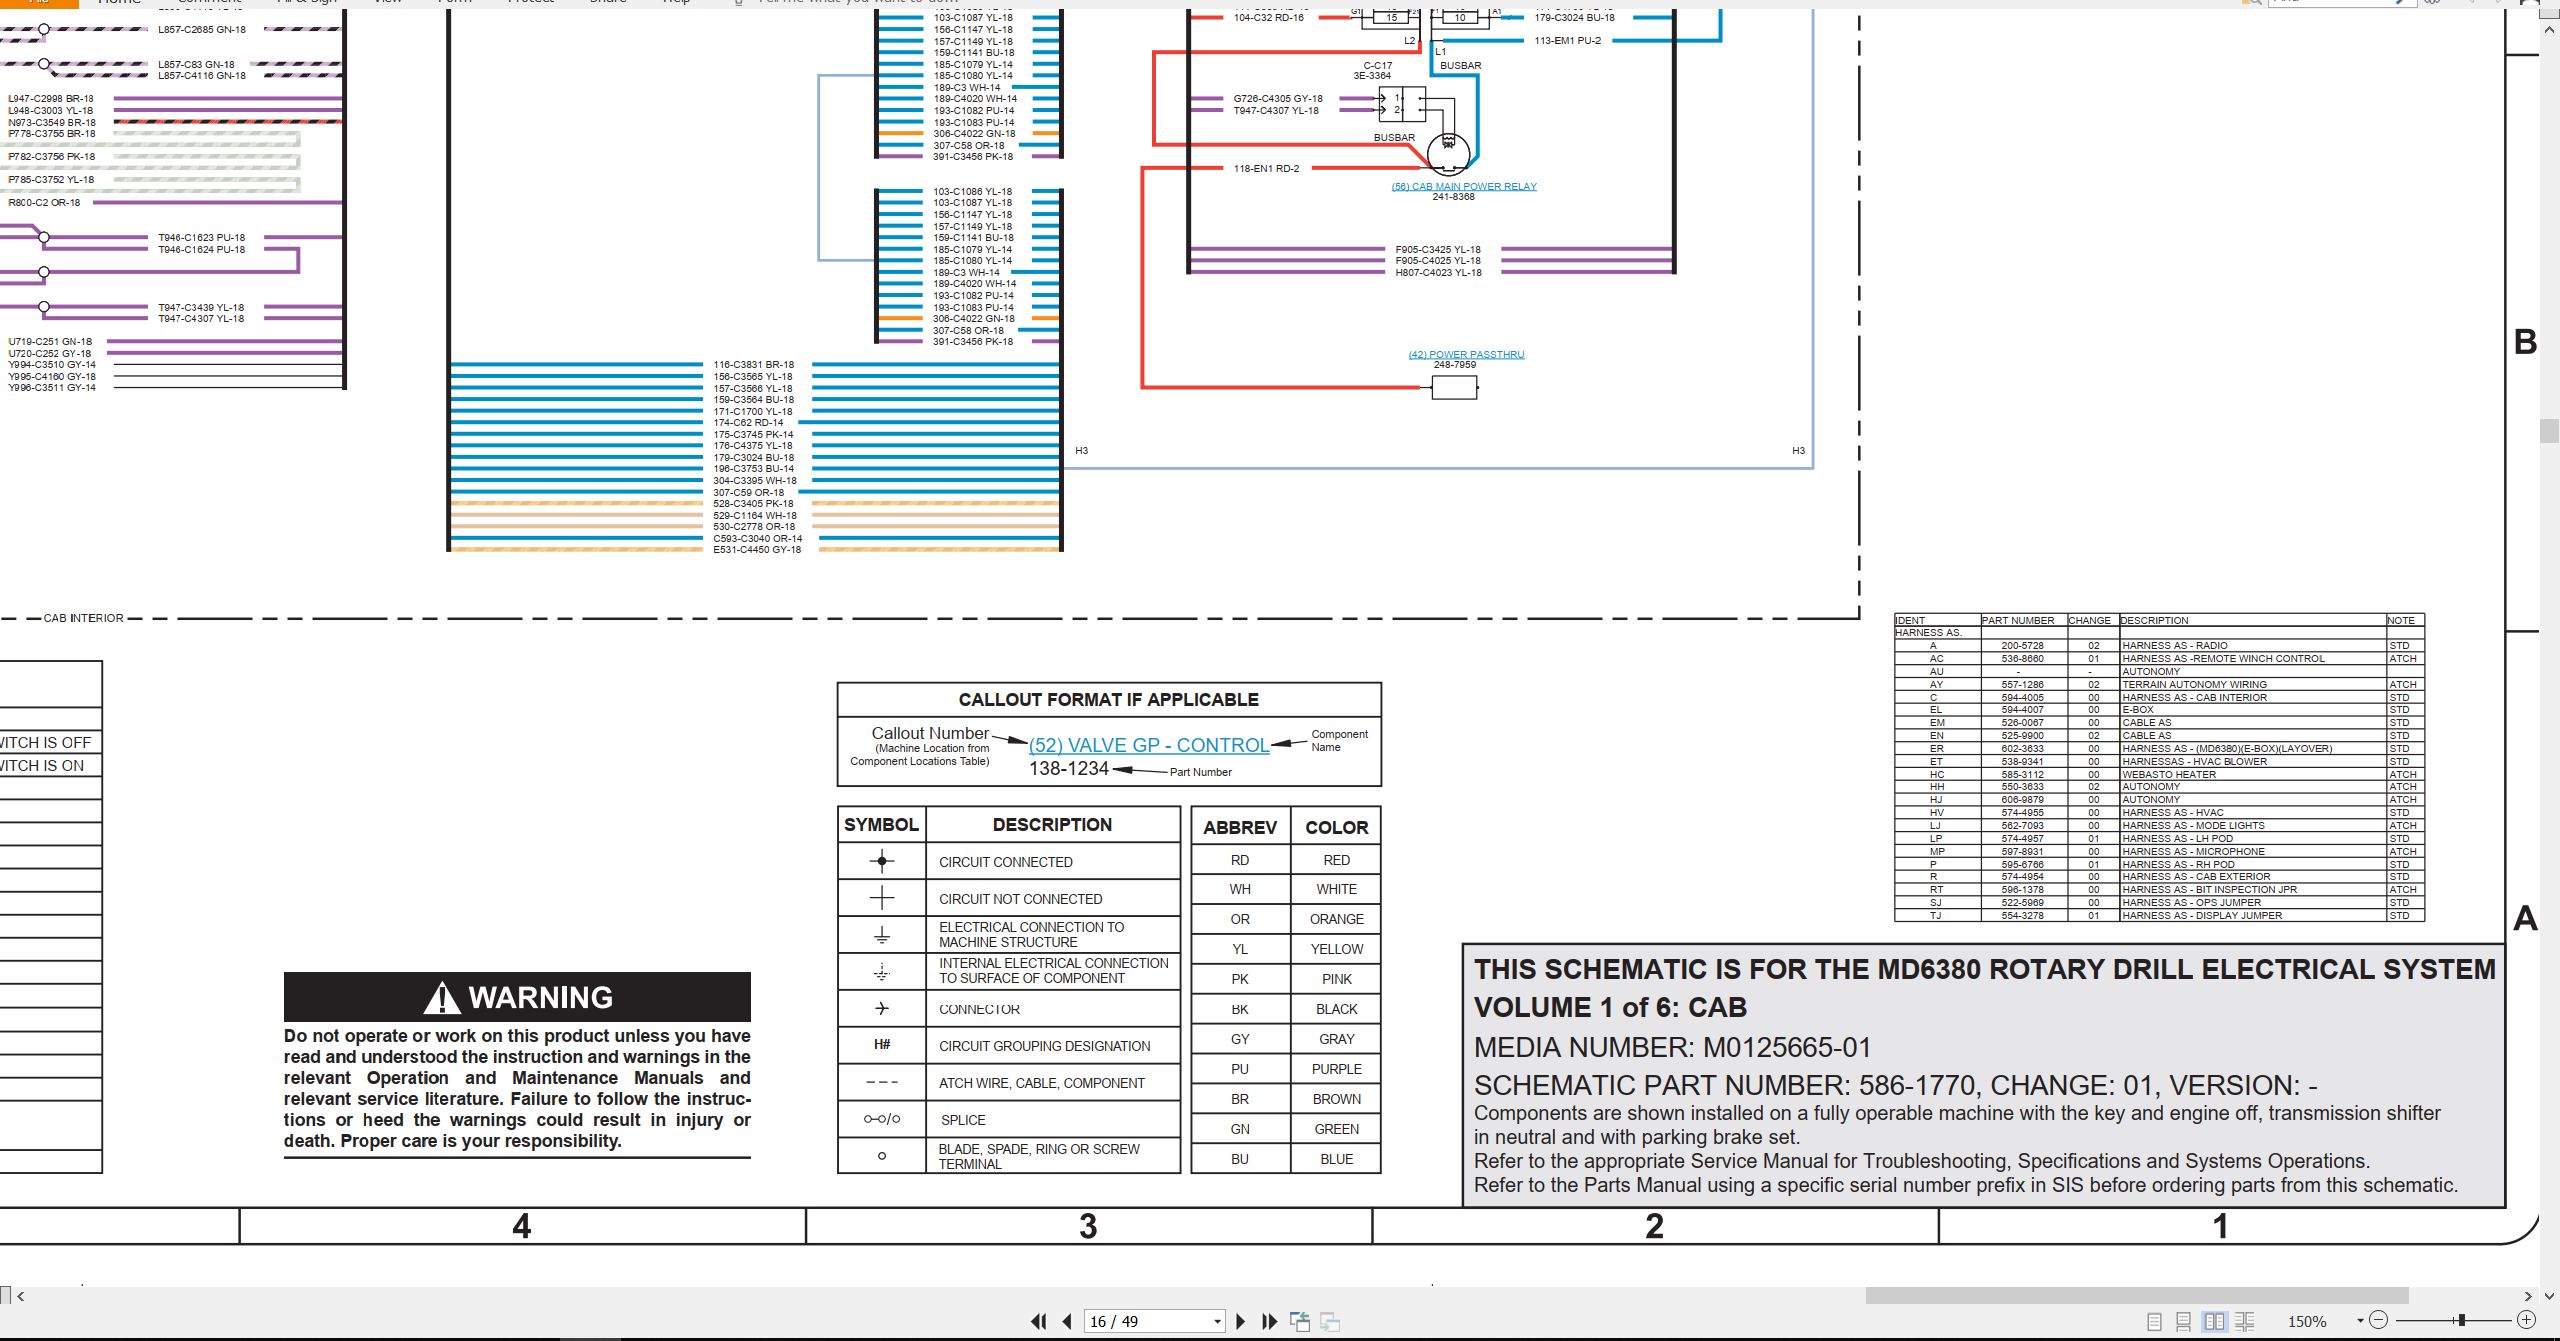Click the TERRAIN AUTONOMY WIRING table row
Viewport: 2560px width, 1341px height.
click(2159, 685)
